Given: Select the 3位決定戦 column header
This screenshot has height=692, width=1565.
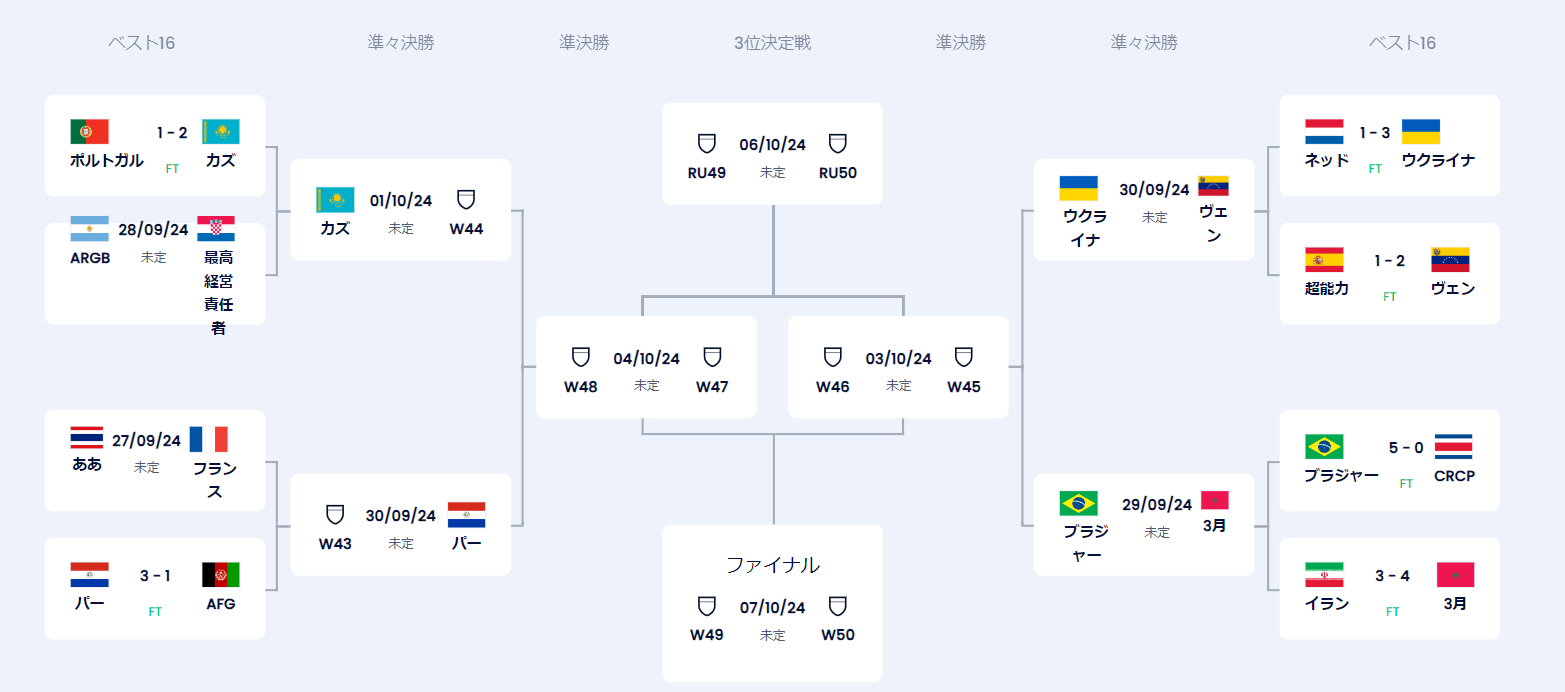Looking at the screenshot, I should (772, 43).
